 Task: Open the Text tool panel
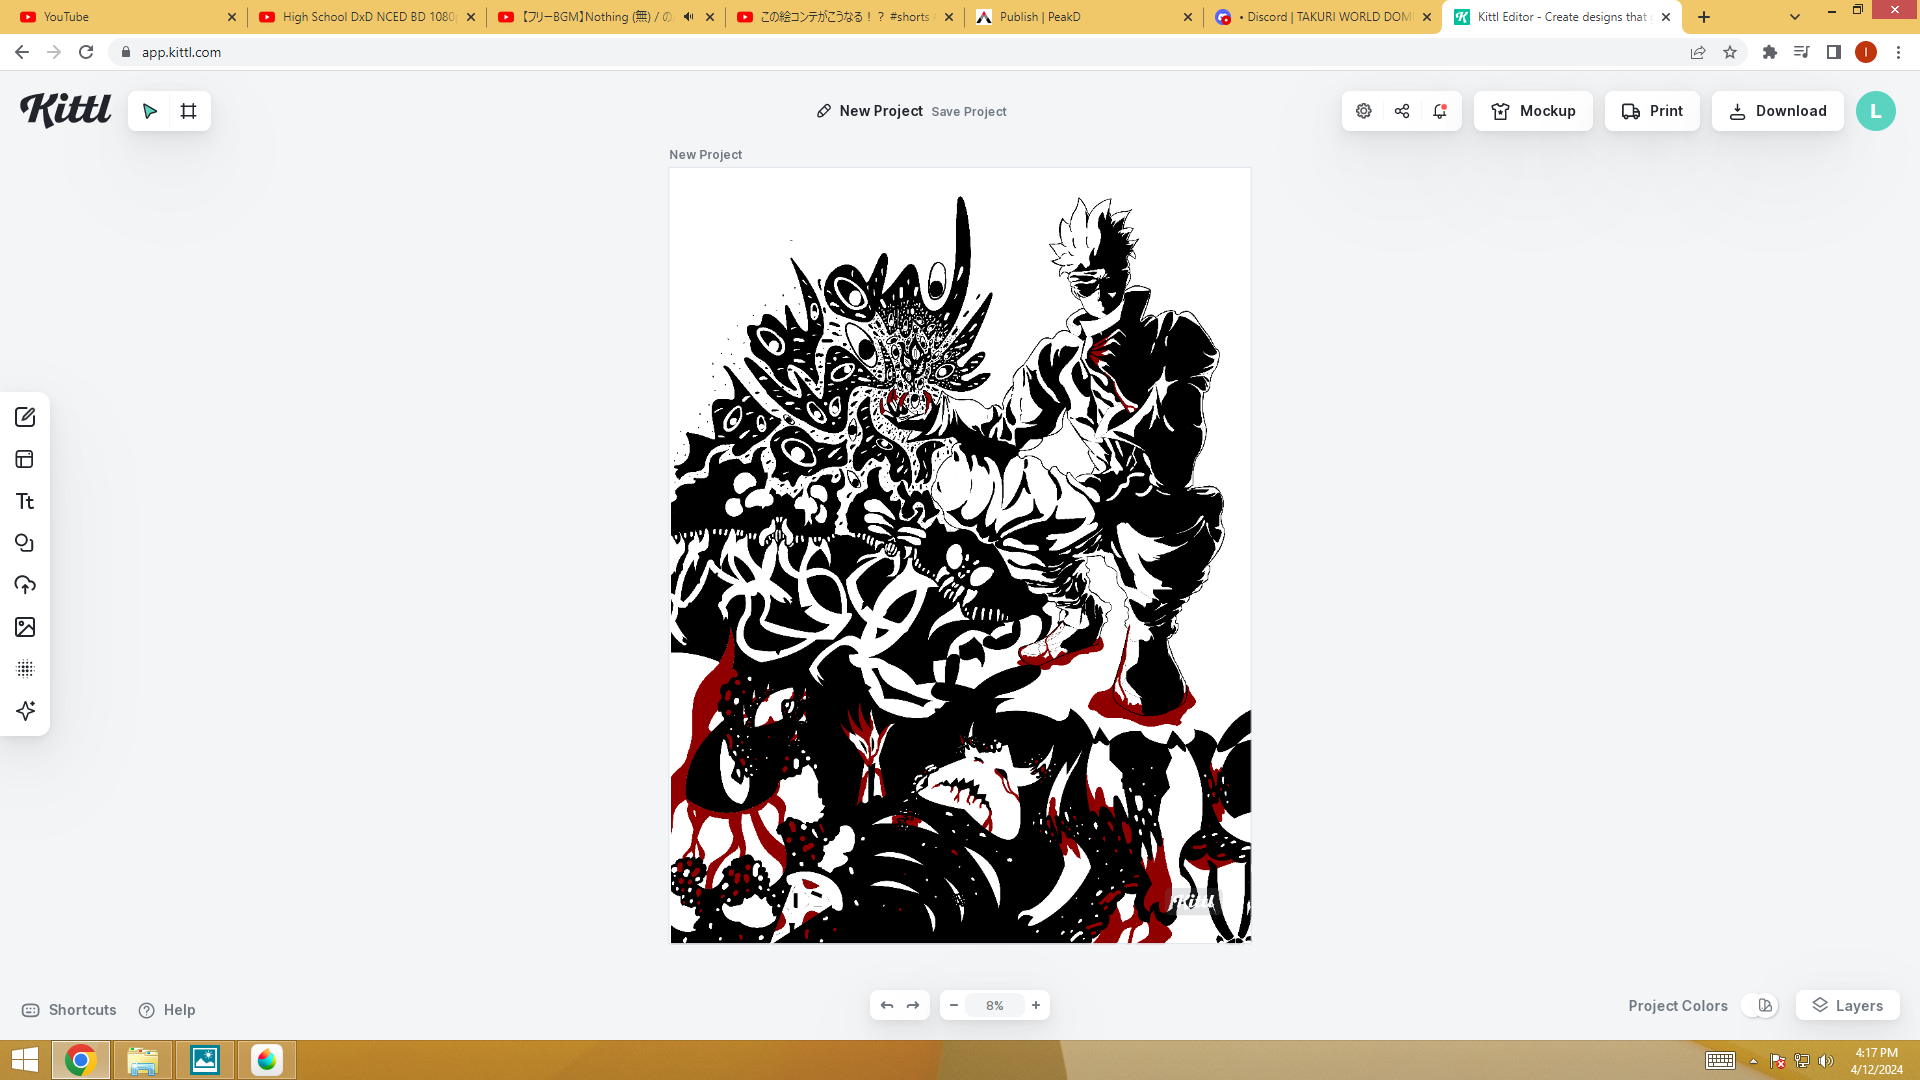(x=25, y=501)
